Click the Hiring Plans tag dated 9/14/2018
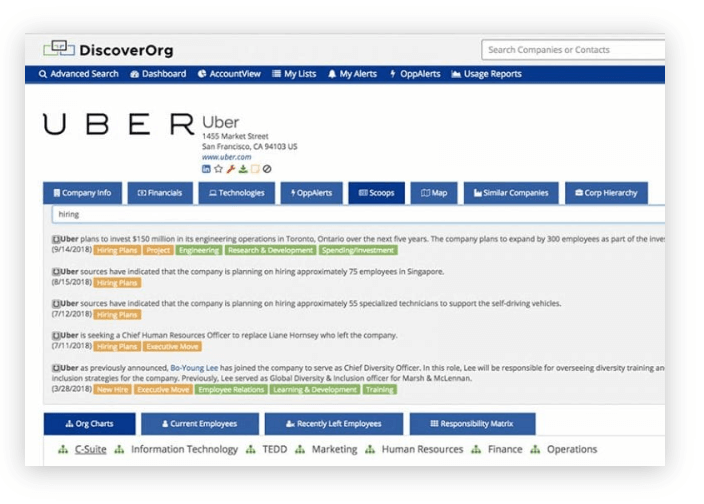 (117, 250)
